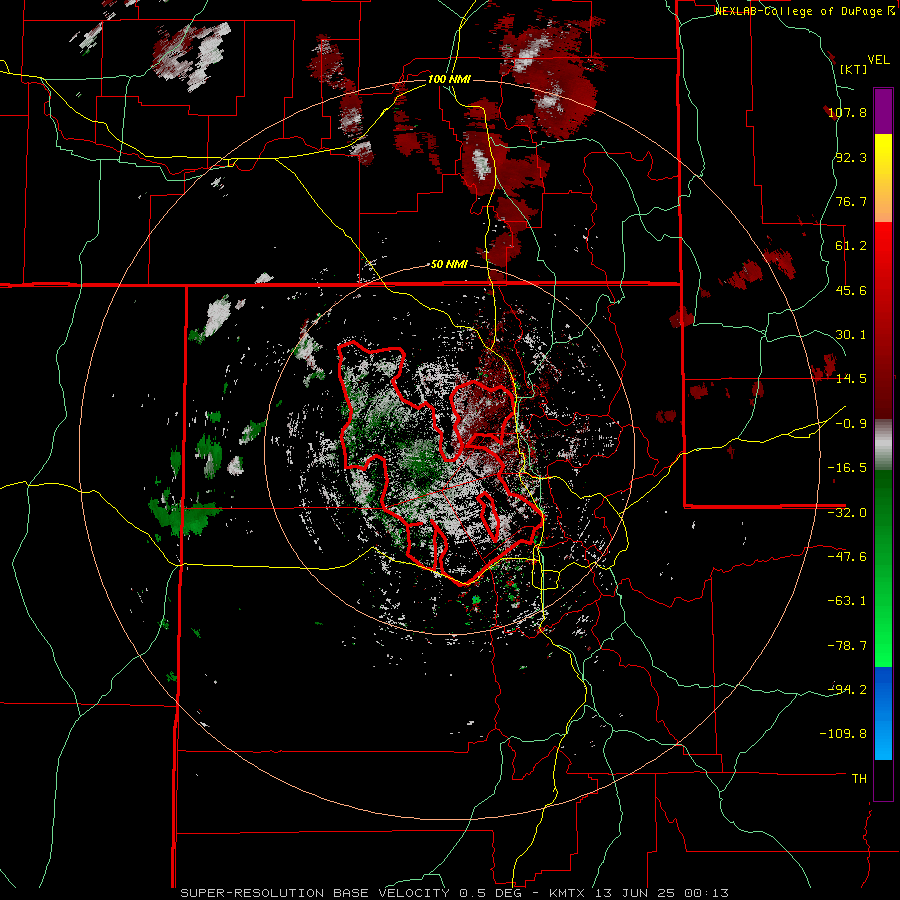Select the 107.8 value on velocity scale
Image resolution: width=900 pixels, height=900 pixels.
tap(847, 112)
